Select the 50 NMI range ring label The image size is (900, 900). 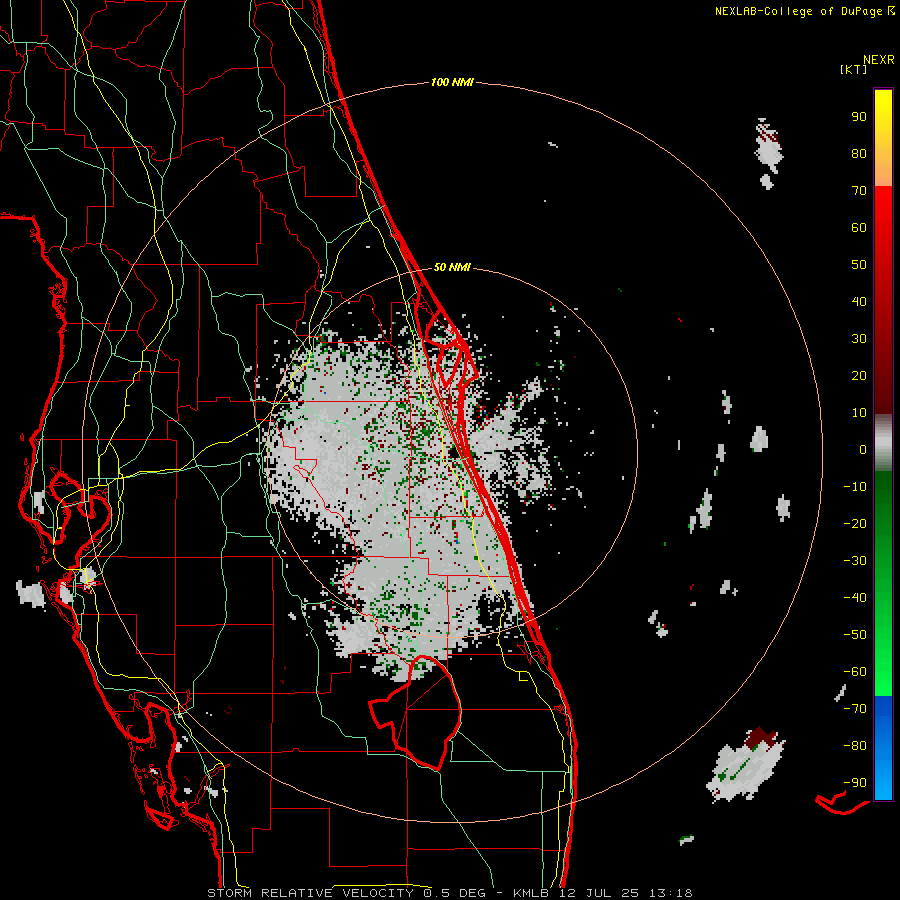click(452, 267)
